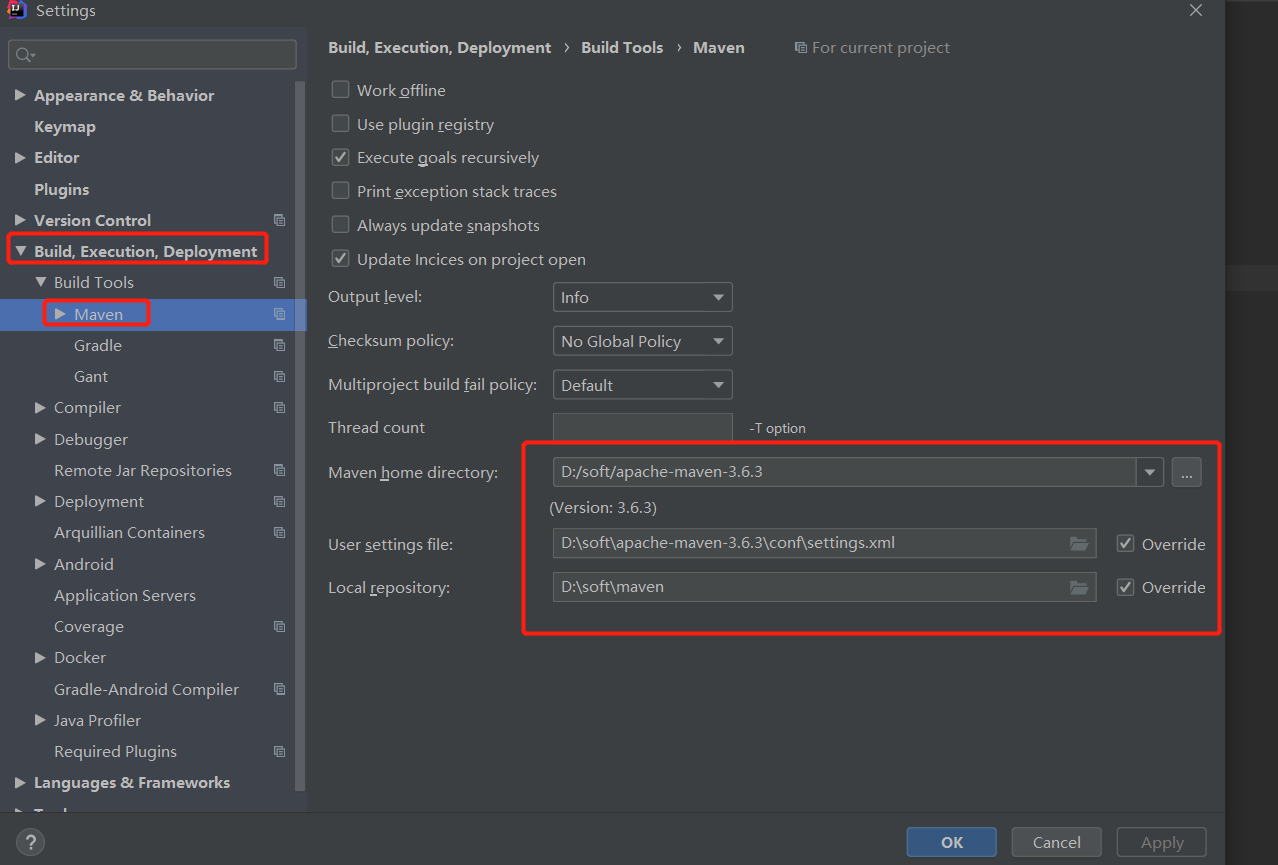Click project-level icon beside Required Plugins
This screenshot has height=865, width=1278.
(x=279, y=751)
